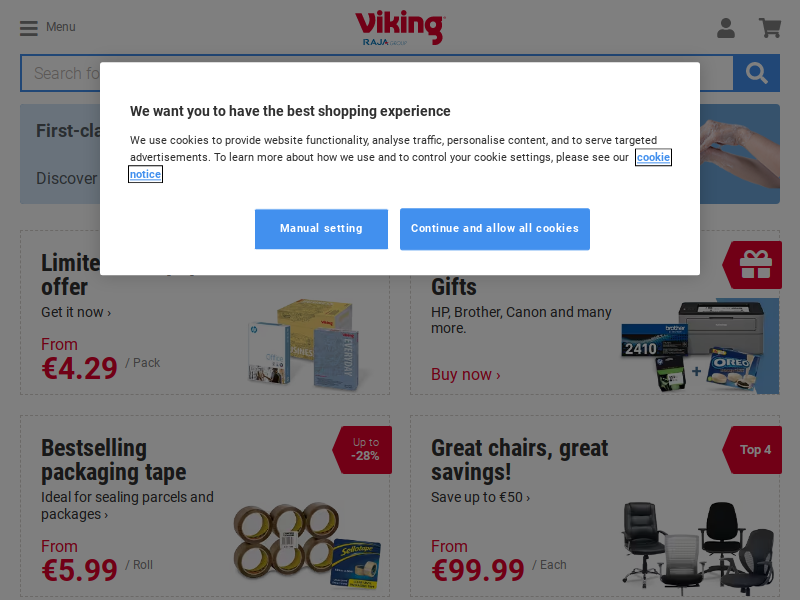The height and width of the screenshot is (600, 800).
Task: Click the Top 4 red badge
Action: 753,449
